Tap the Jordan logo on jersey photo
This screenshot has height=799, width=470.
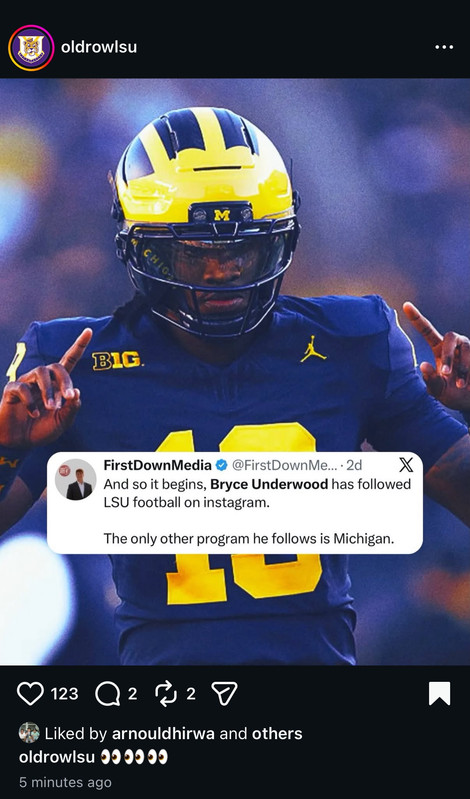tap(313, 349)
